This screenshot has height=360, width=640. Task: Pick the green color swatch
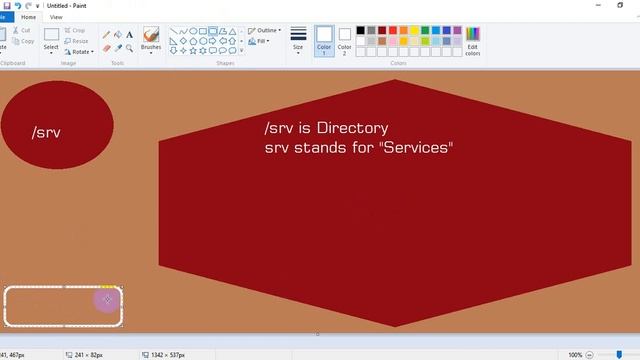(425, 30)
